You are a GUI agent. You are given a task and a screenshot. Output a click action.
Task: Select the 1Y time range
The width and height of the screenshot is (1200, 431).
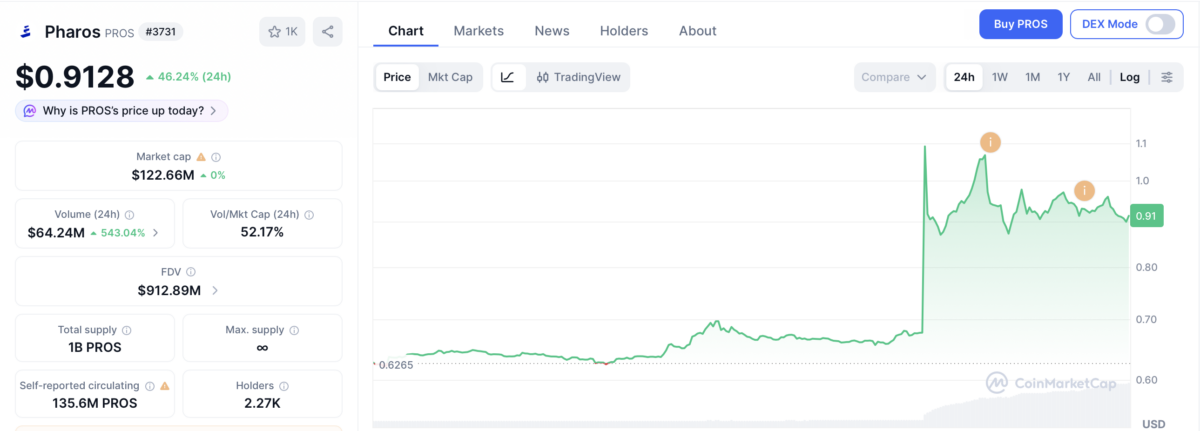(1064, 77)
